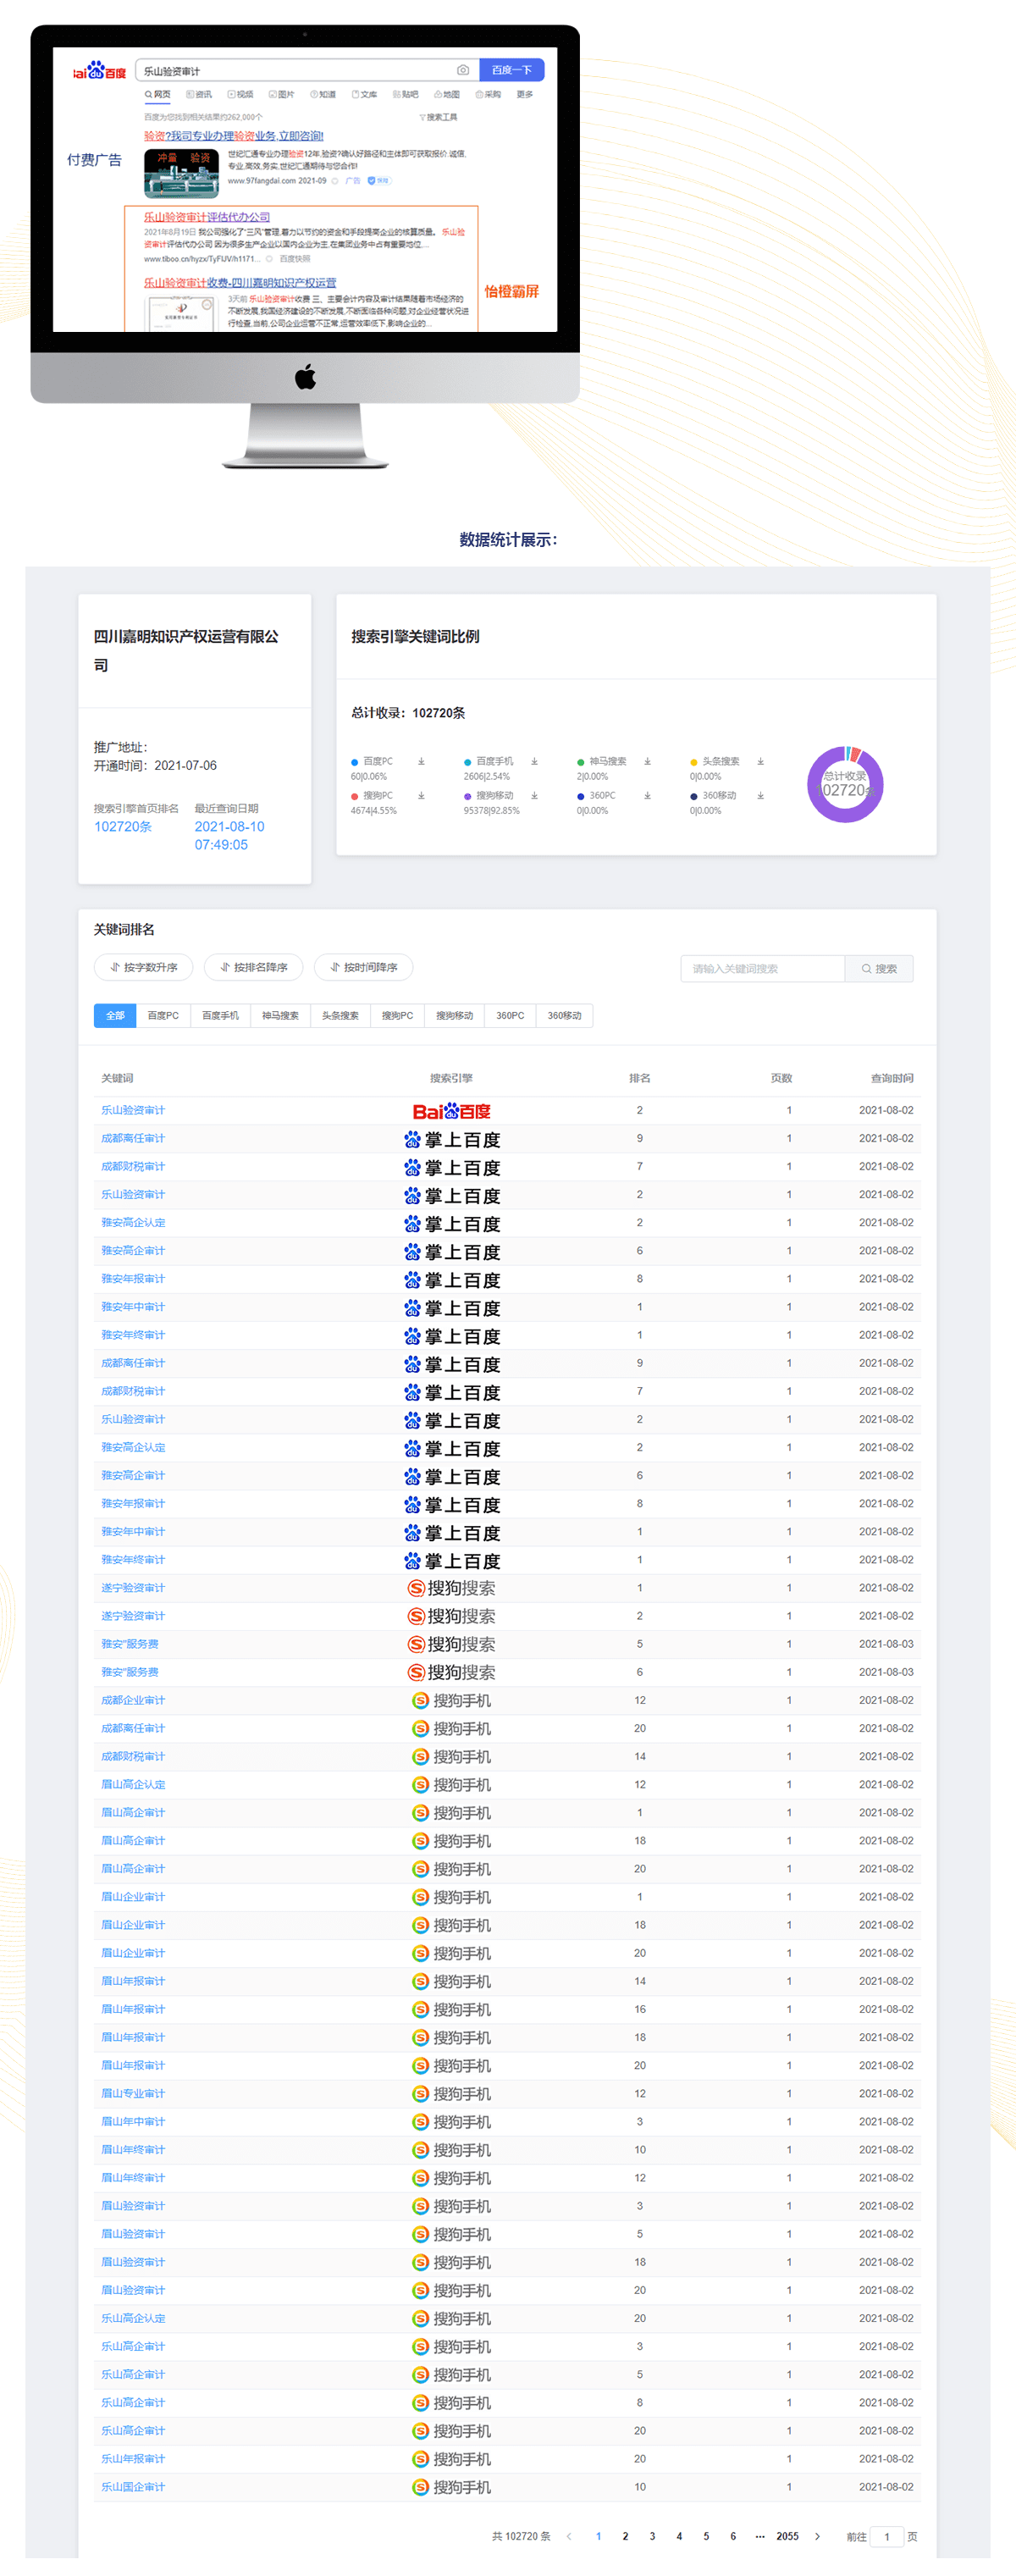The image size is (1016, 2576).
Task: Click the pagination ellipsis for more pages
Action: (x=760, y=2536)
